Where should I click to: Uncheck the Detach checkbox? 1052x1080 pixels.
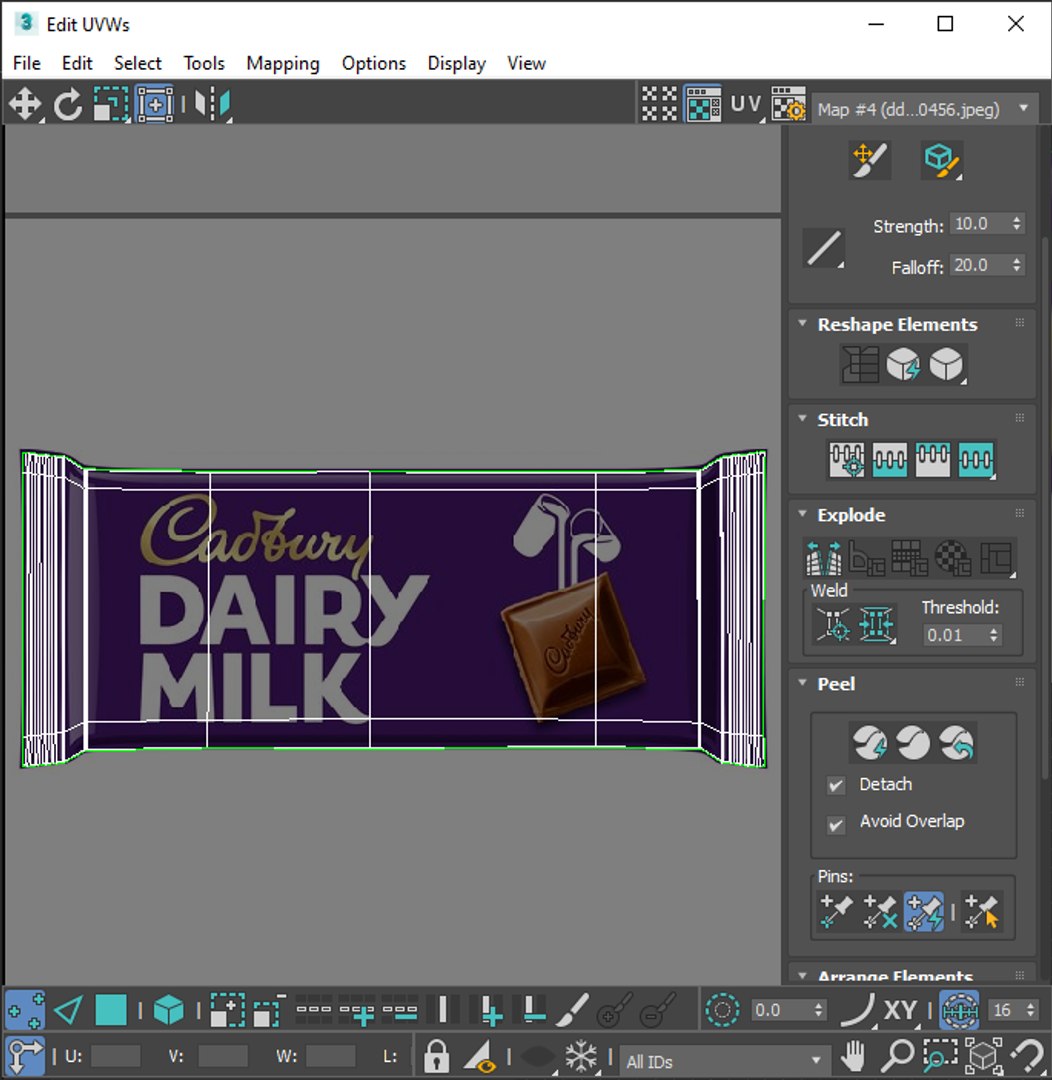836,785
